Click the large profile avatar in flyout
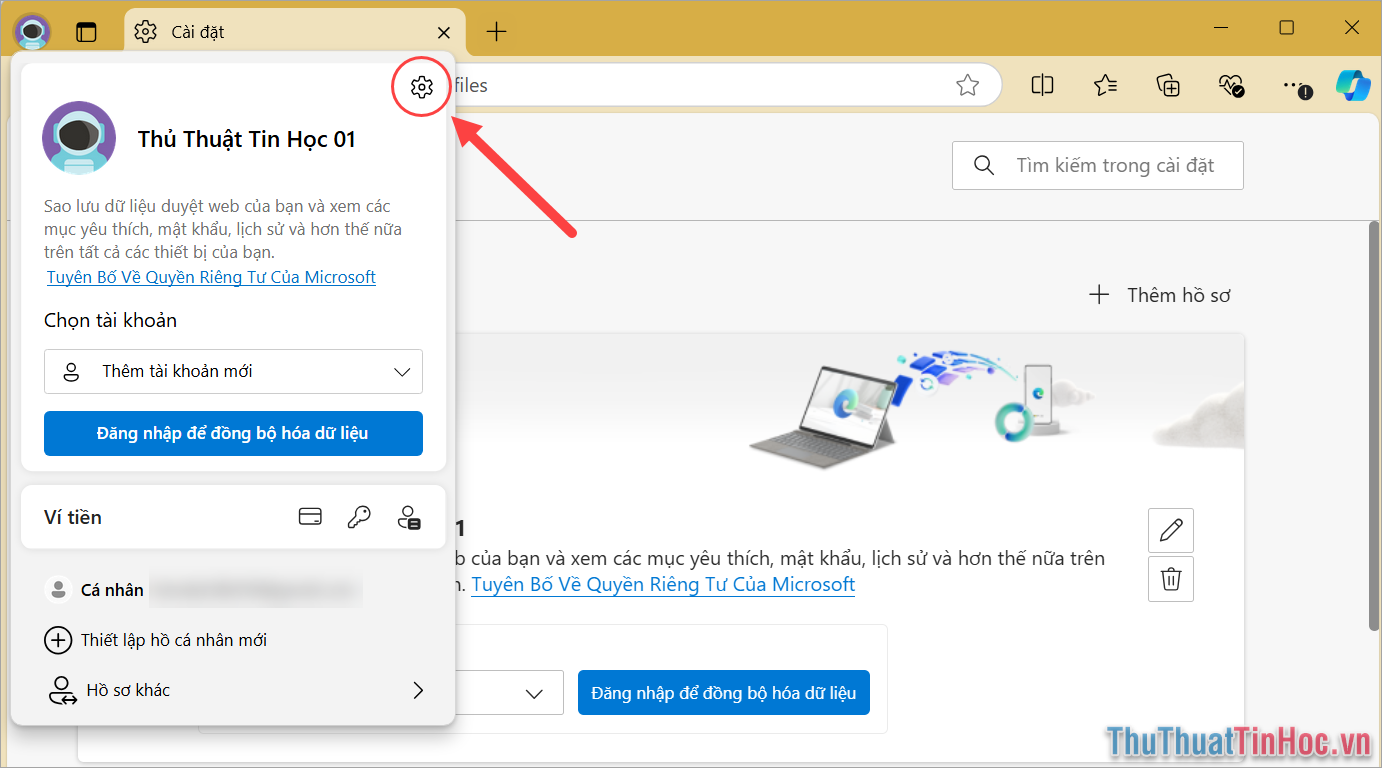The image size is (1382, 768). pyautogui.click(x=79, y=138)
